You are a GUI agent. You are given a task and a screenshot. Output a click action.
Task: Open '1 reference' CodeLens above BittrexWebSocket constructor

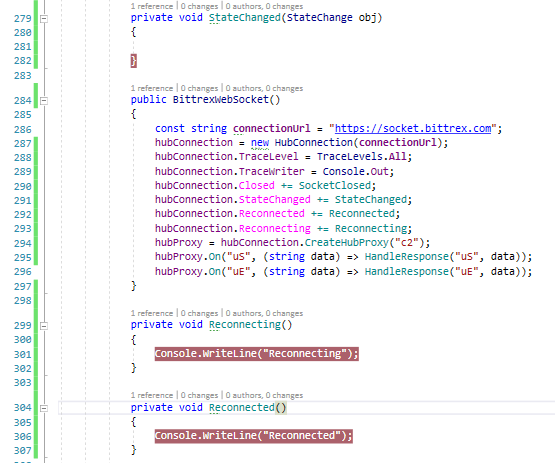click(x=151, y=88)
